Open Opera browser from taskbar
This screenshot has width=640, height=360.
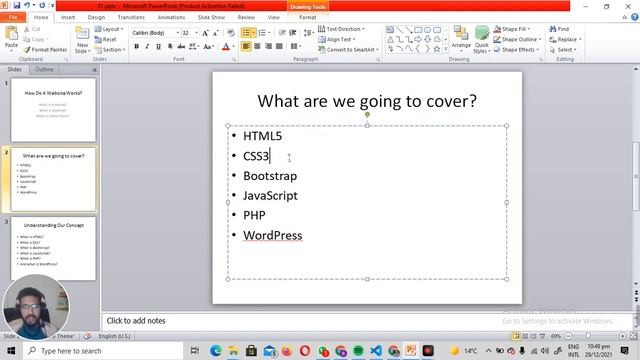(x=304, y=351)
